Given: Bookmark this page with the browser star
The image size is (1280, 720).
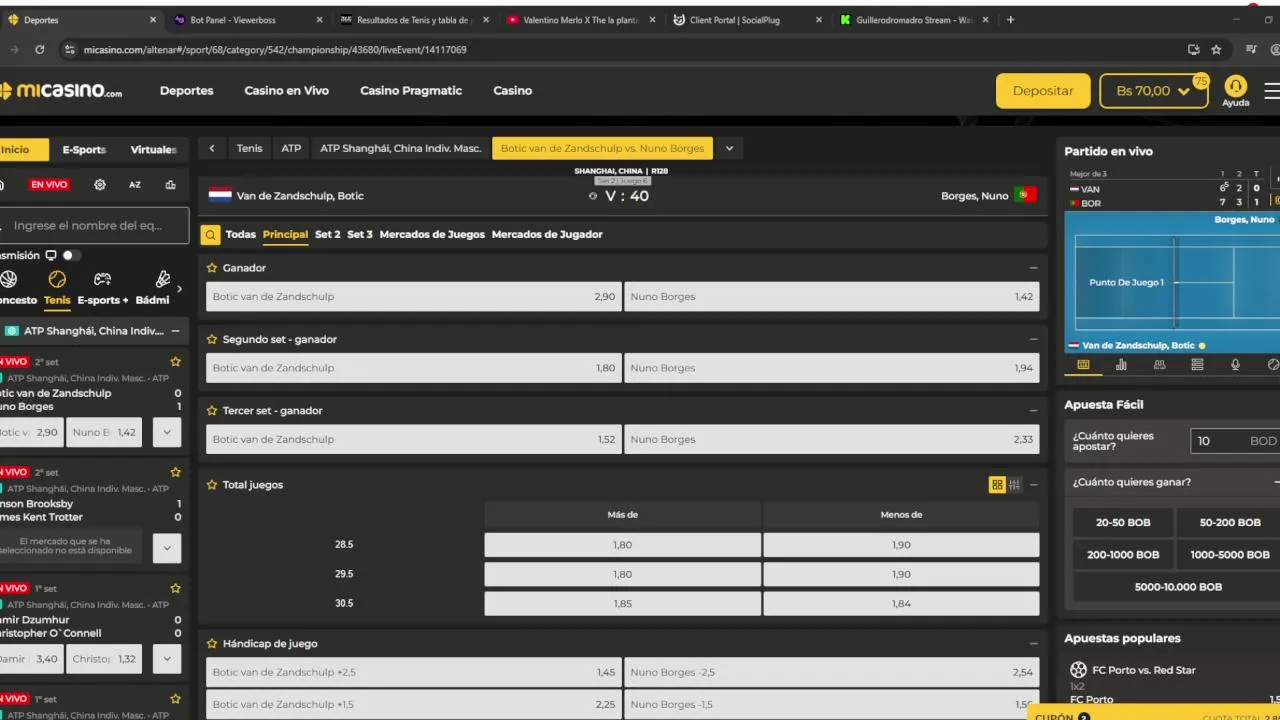Looking at the screenshot, I should pos(1216,49).
